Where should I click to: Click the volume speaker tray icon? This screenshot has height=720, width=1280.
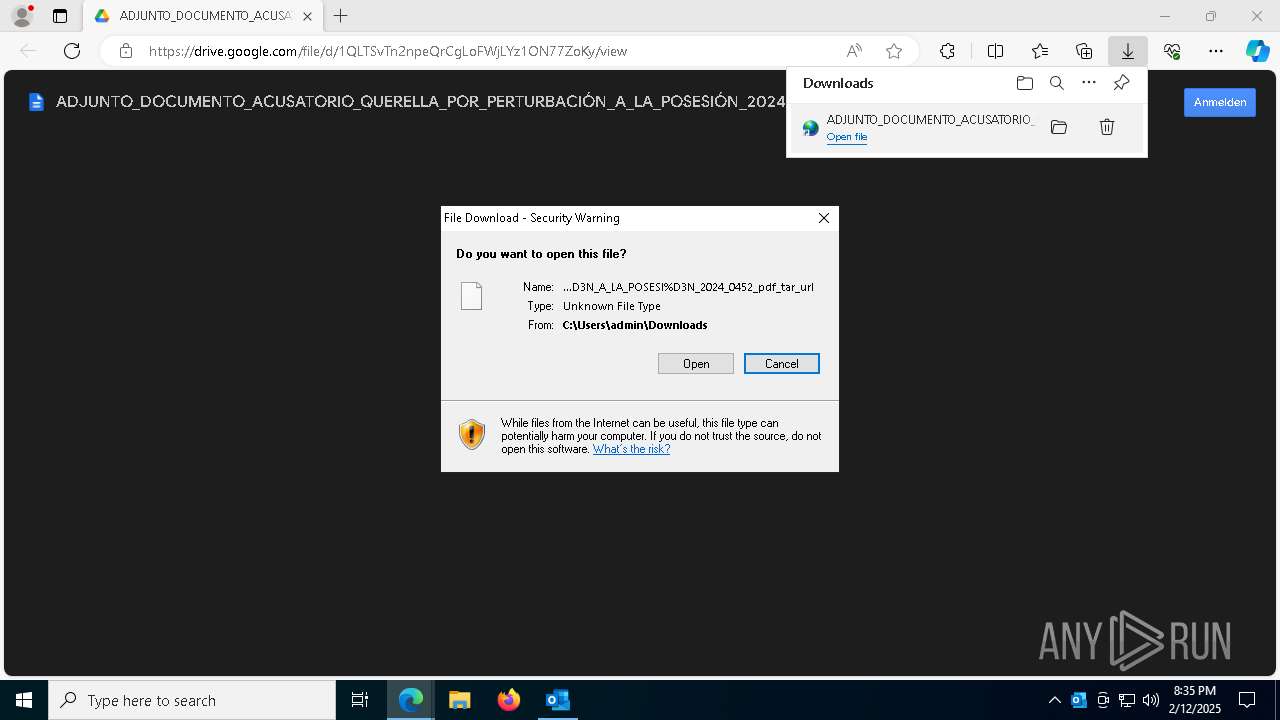point(1151,700)
